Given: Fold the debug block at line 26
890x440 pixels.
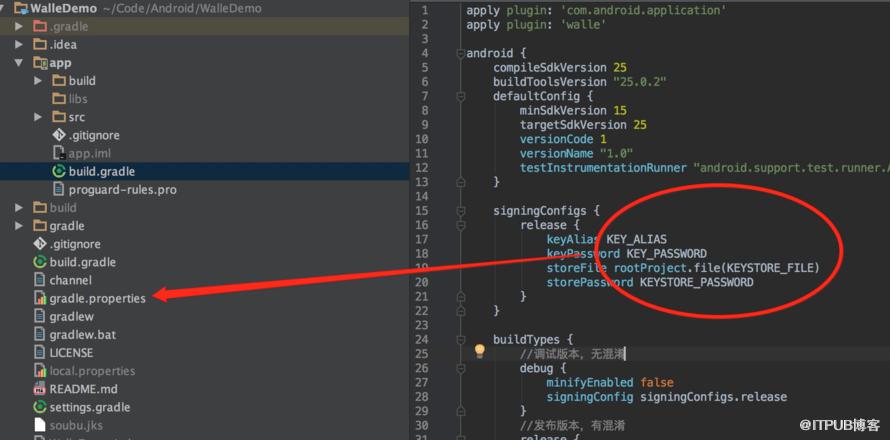Looking at the screenshot, I should click(461, 368).
